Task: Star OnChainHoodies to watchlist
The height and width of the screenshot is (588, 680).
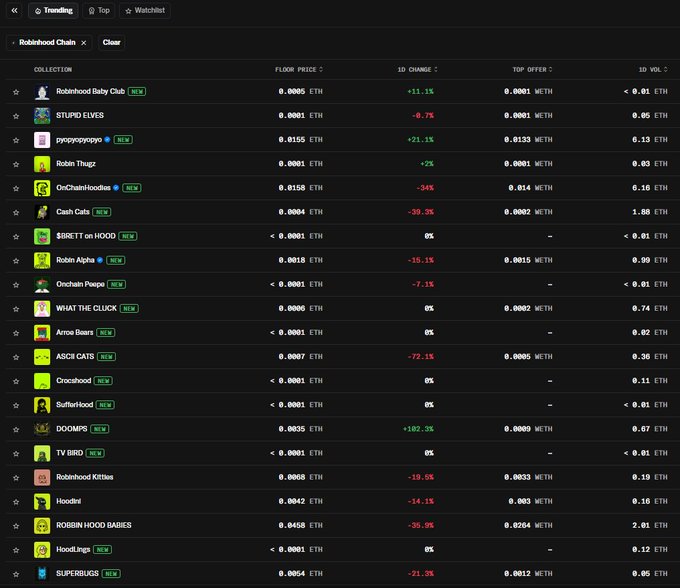Action: (x=16, y=188)
